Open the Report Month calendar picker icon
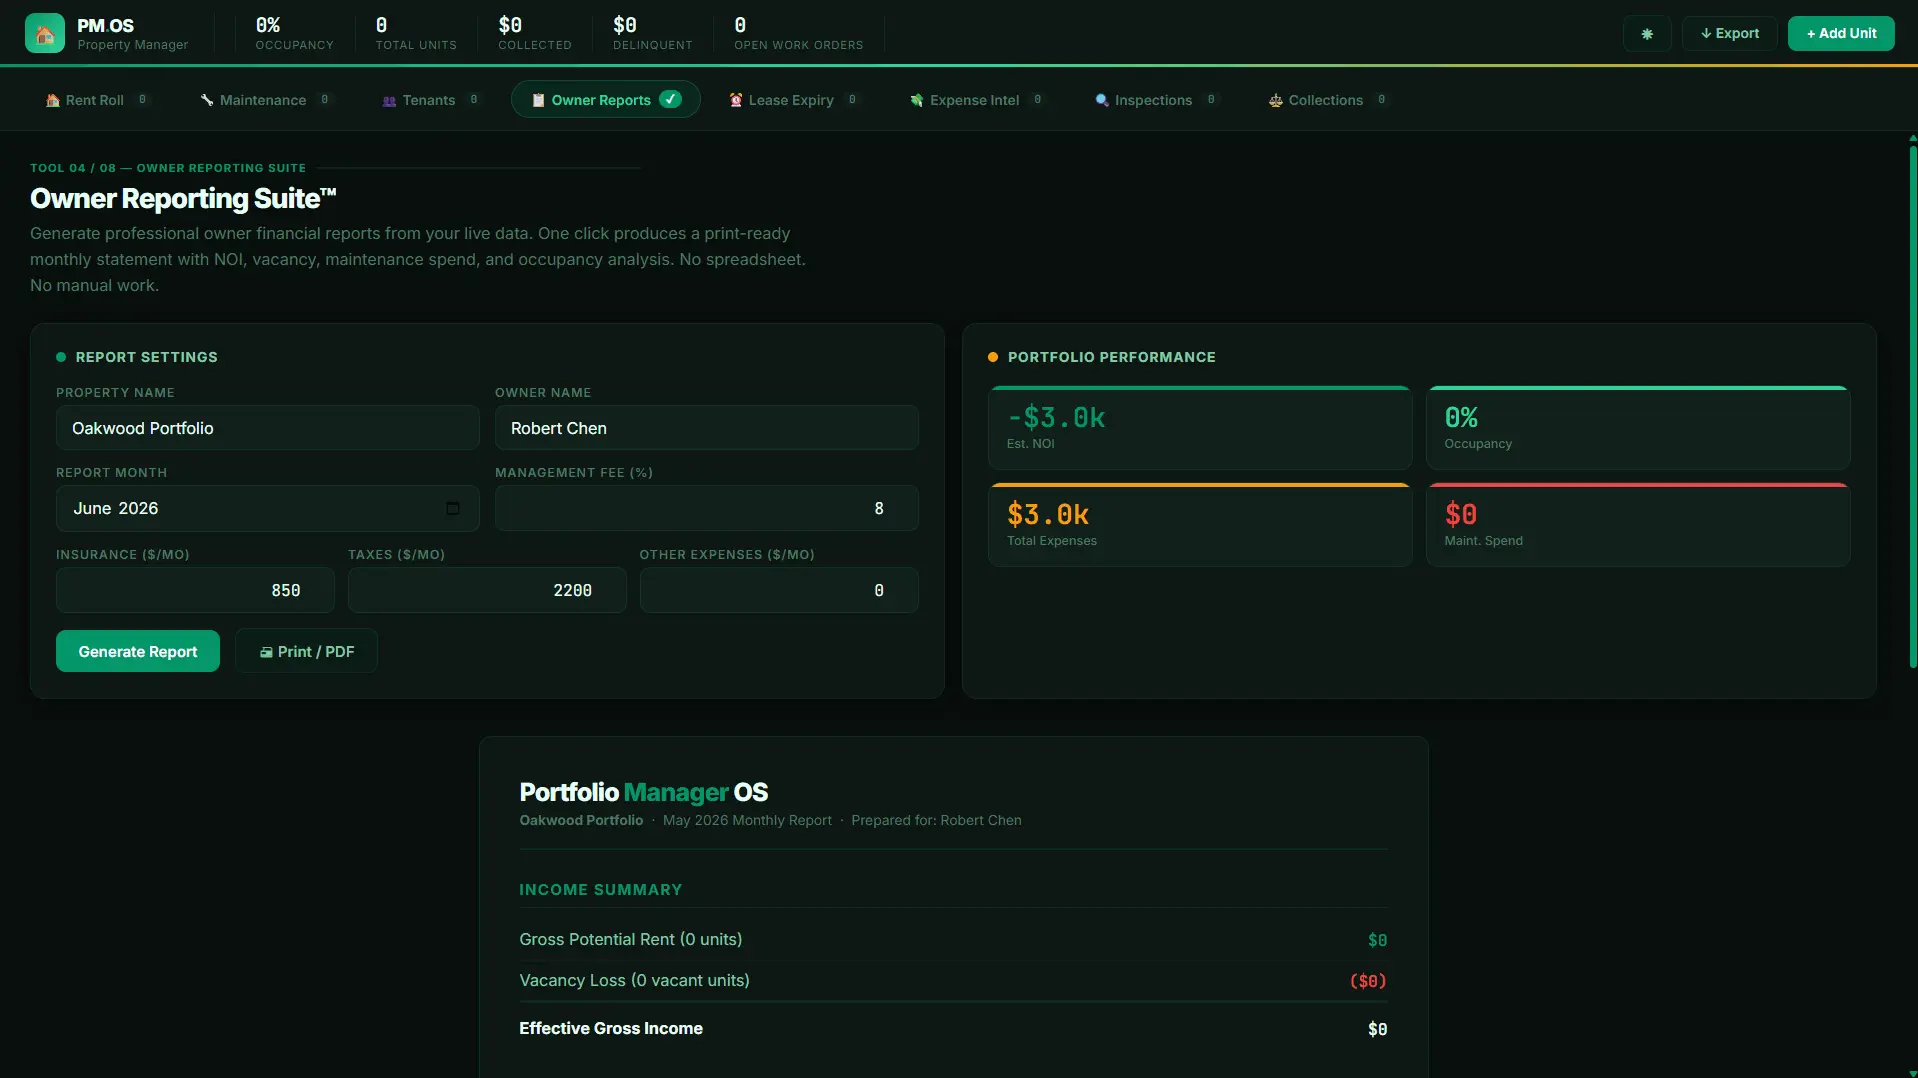 (453, 508)
